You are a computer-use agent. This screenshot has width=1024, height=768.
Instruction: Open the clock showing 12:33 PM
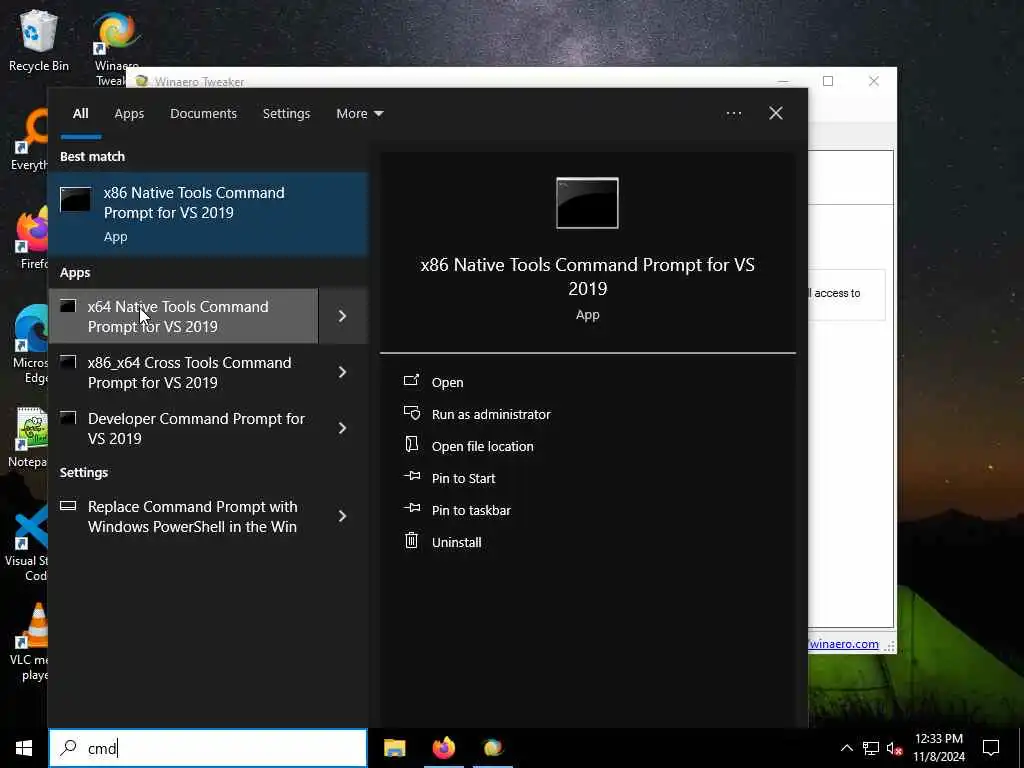coord(938,748)
